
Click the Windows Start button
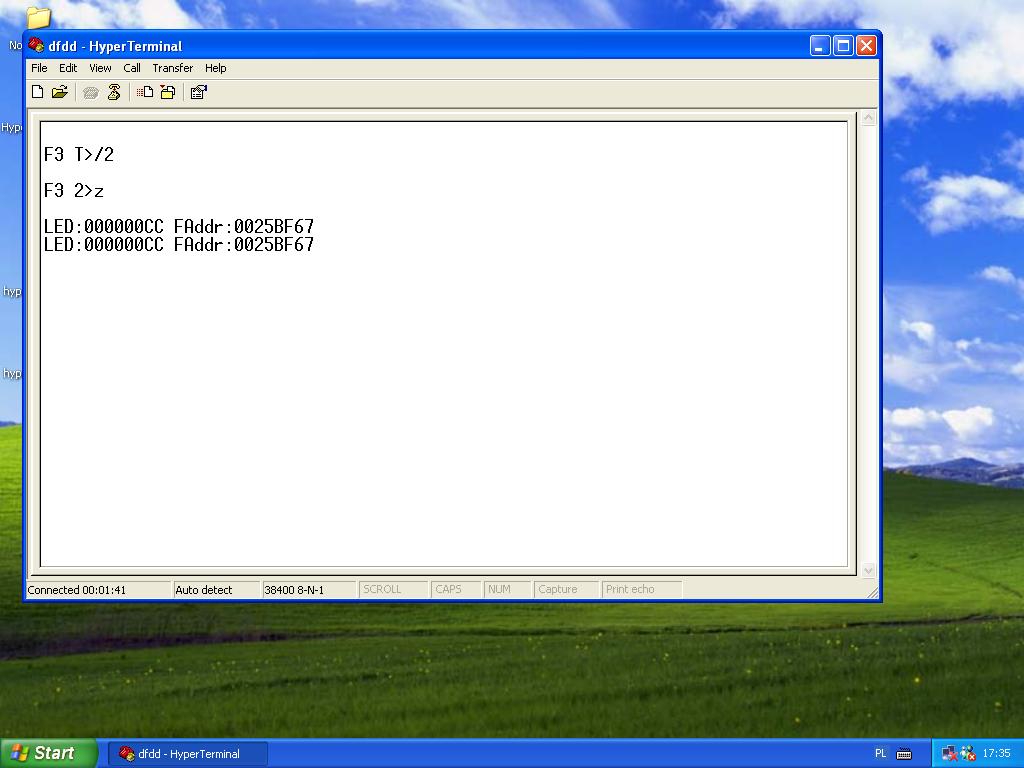pos(49,753)
